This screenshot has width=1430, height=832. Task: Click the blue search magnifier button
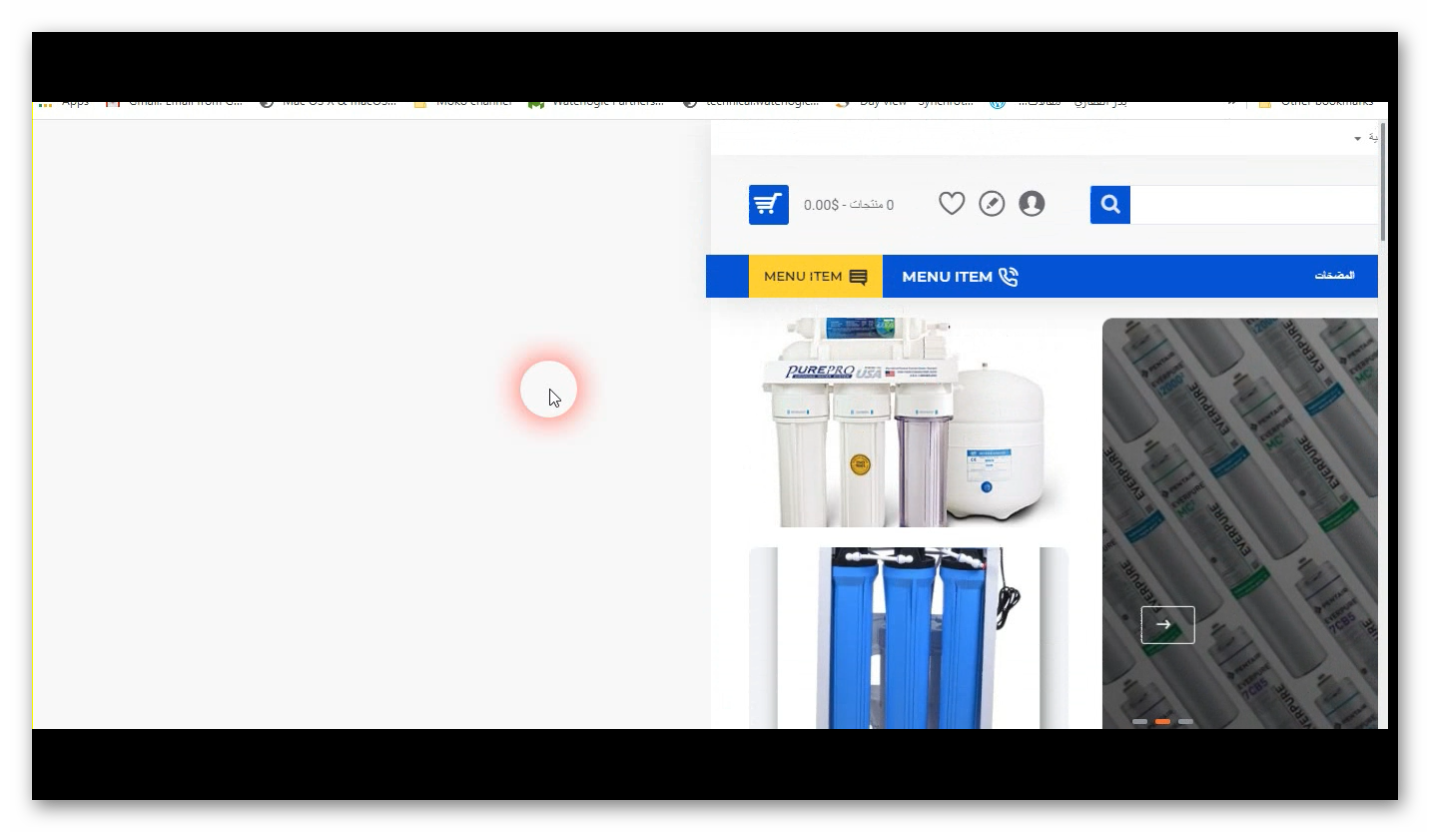(1110, 205)
